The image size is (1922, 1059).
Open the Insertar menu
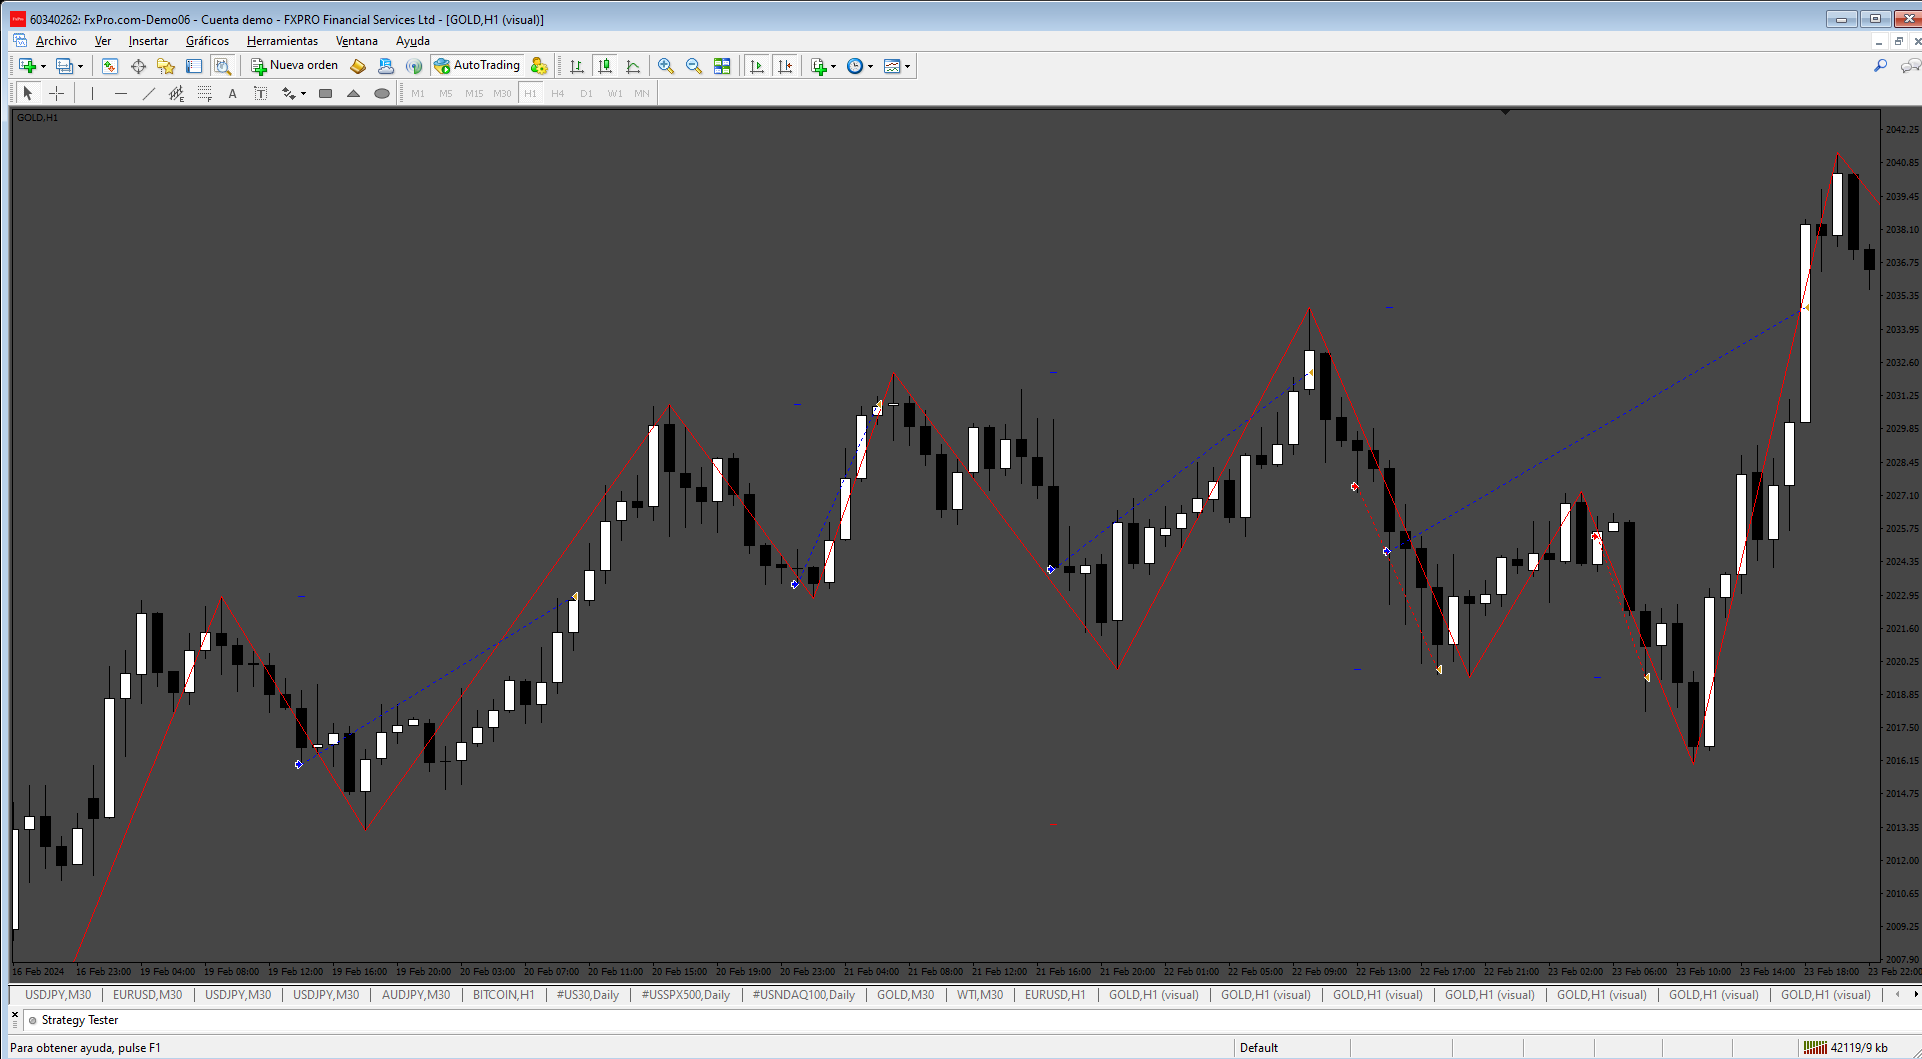coord(148,41)
